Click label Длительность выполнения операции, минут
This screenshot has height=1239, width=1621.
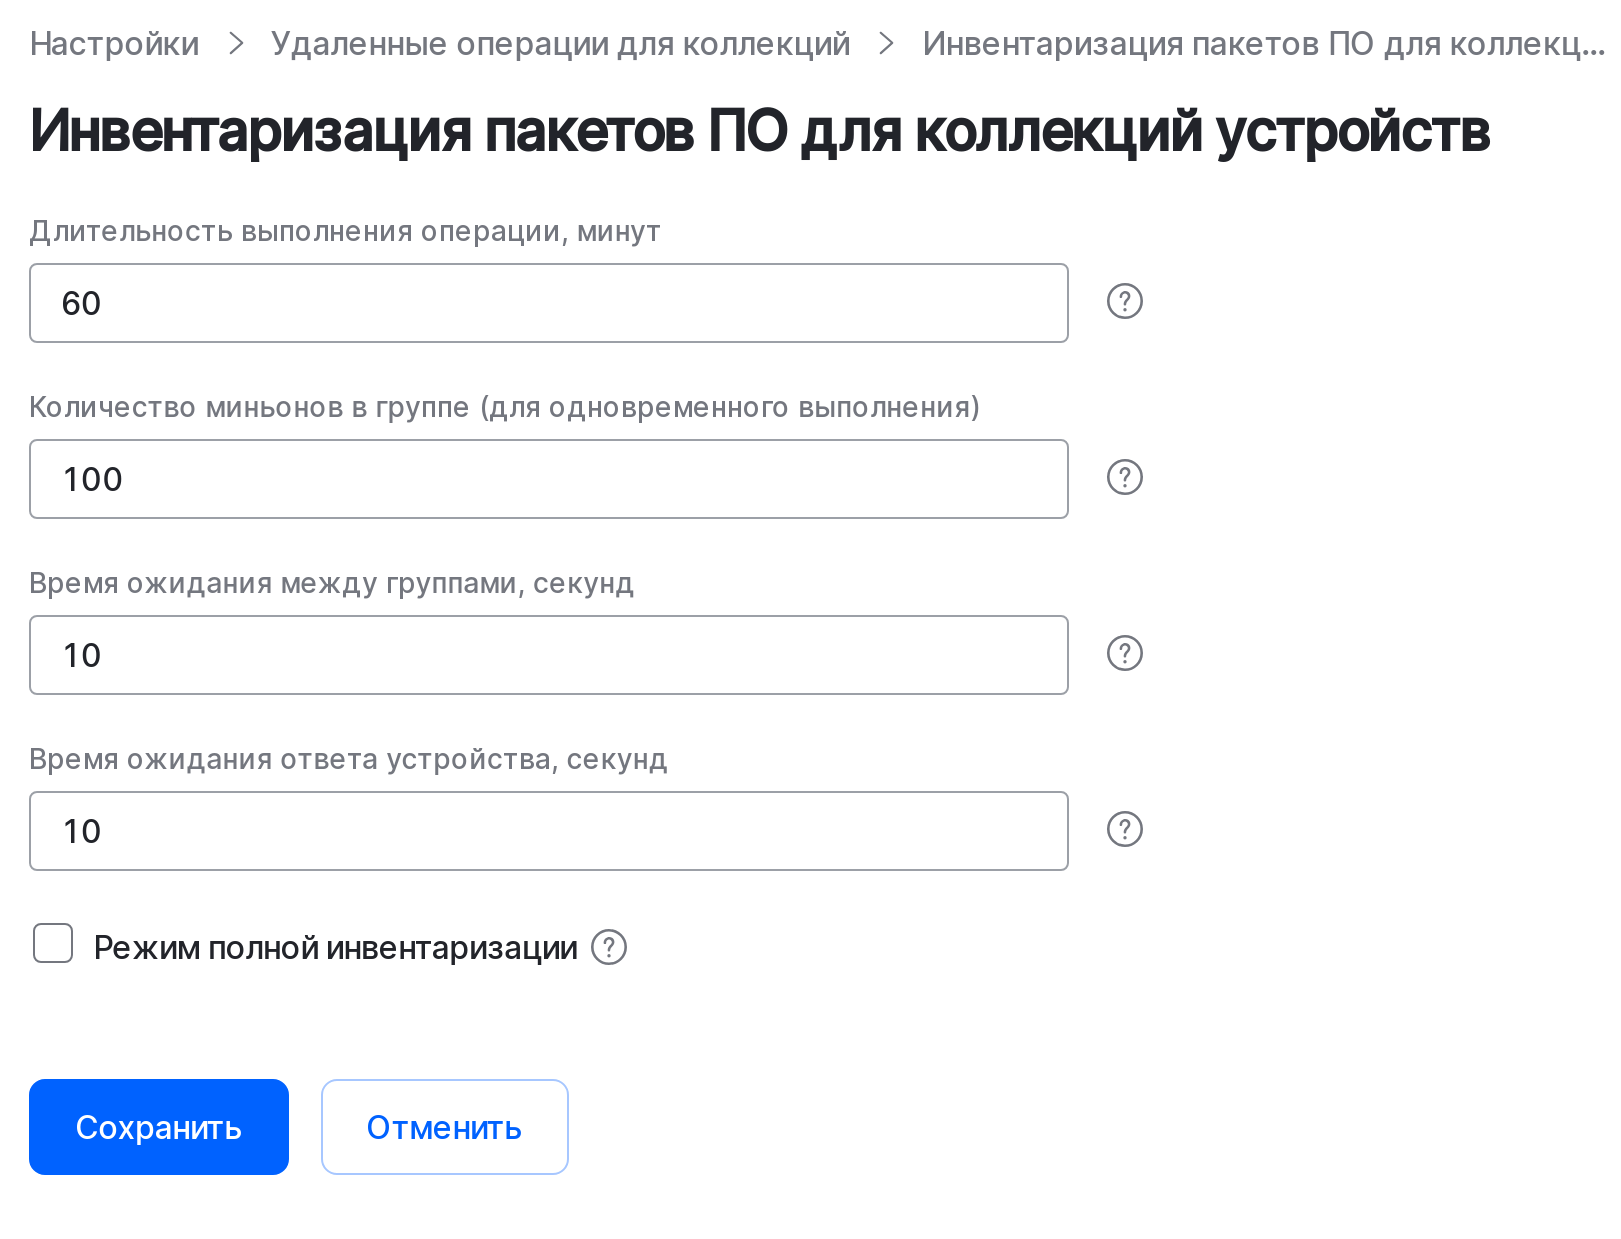[x=345, y=231]
